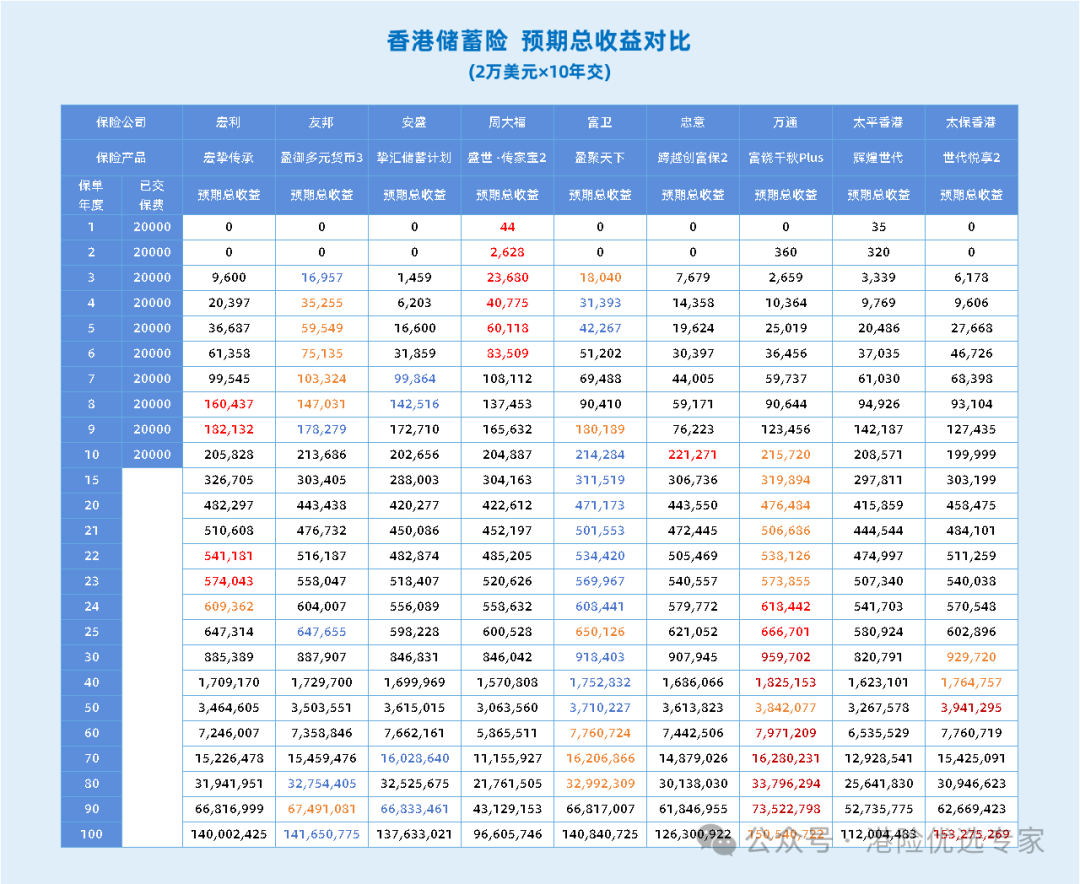The height and width of the screenshot is (884, 1080).
Task: Select product name 盈御多元货币3
Action: click(x=322, y=157)
